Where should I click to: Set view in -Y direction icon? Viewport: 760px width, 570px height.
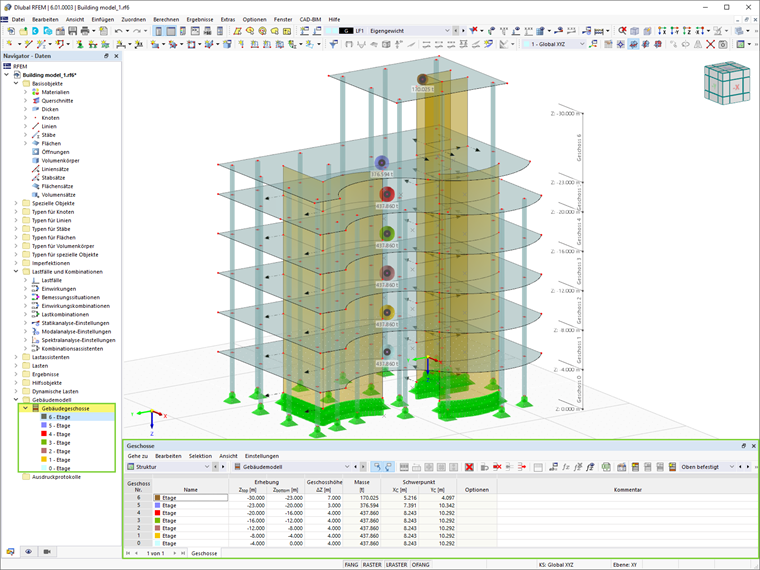pos(674,31)
